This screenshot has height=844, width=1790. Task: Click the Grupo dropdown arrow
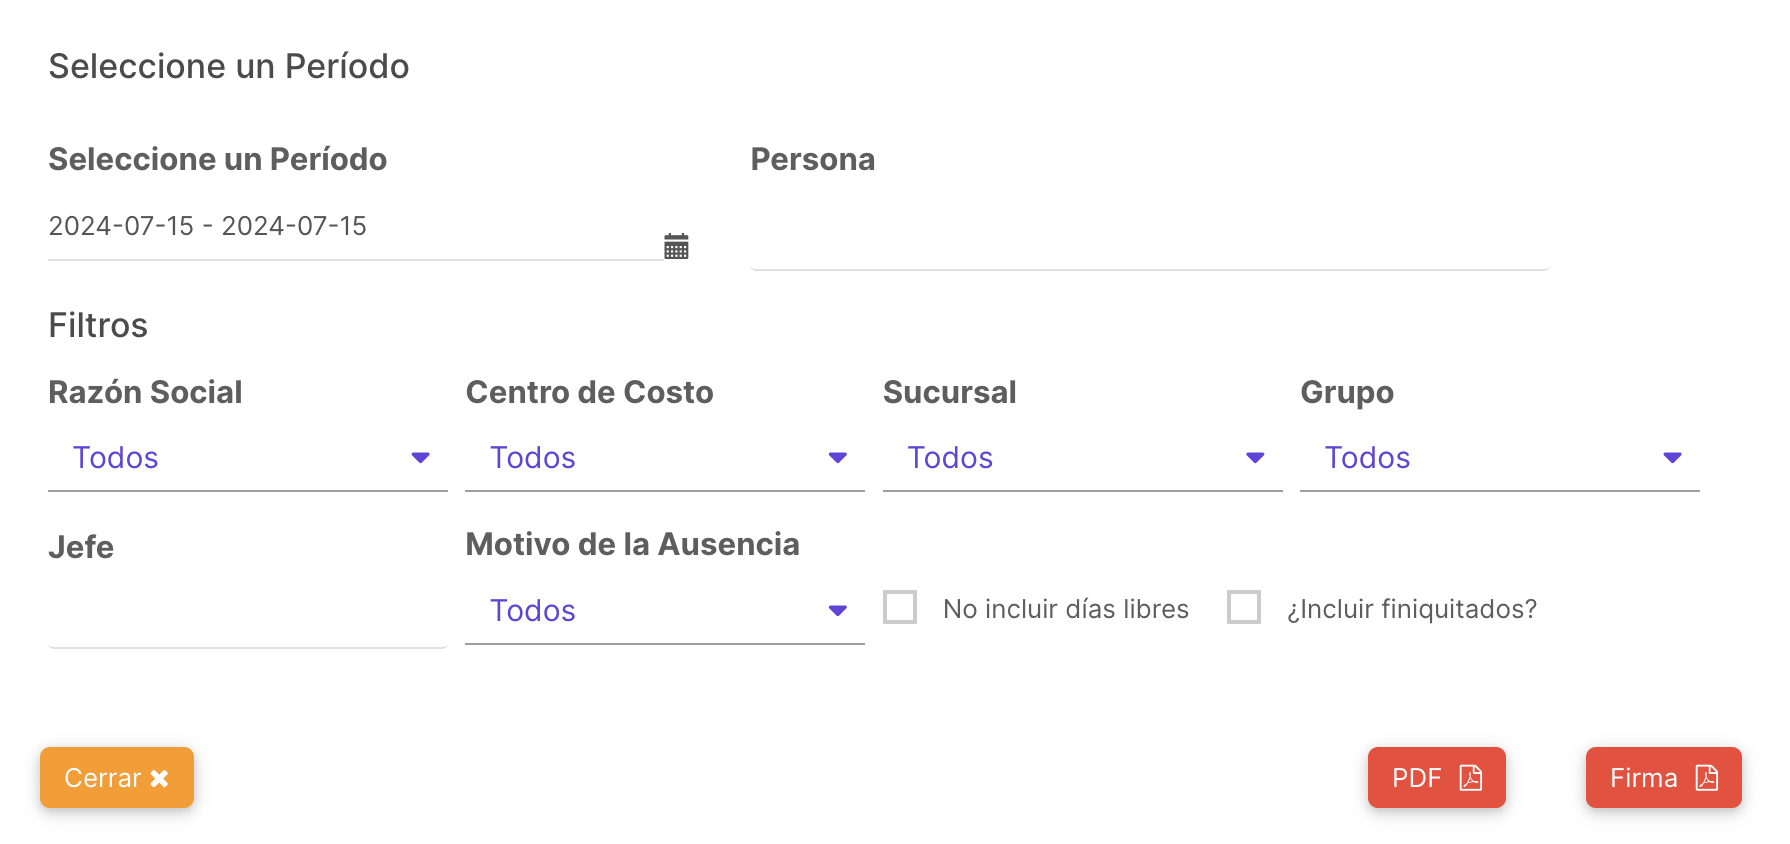pos(1673,458)
